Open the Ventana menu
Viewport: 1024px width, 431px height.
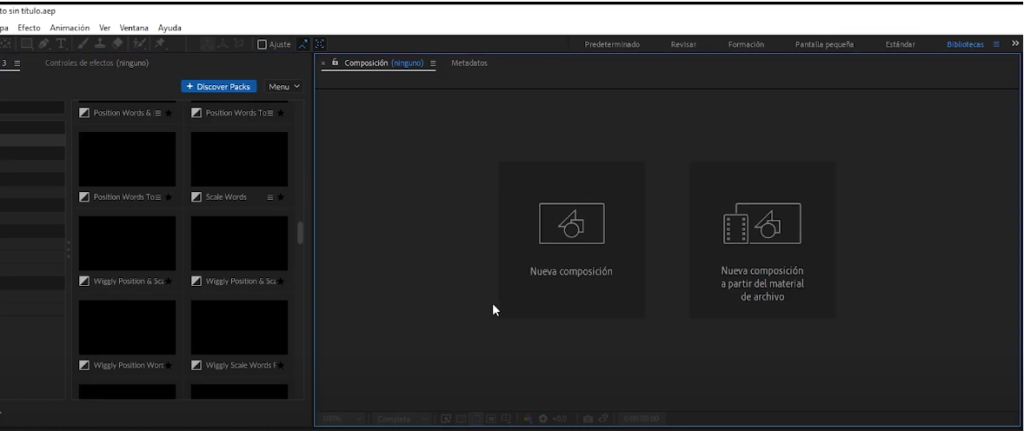tap(134, 28)
